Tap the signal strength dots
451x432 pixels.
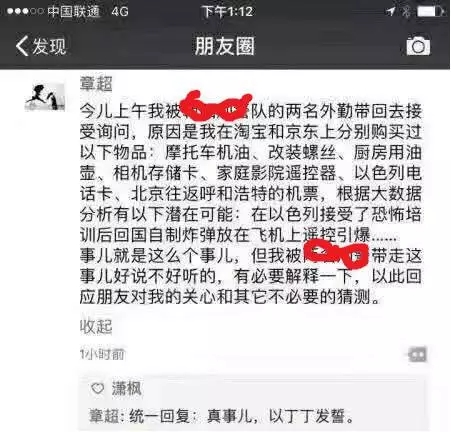point(25,12)
